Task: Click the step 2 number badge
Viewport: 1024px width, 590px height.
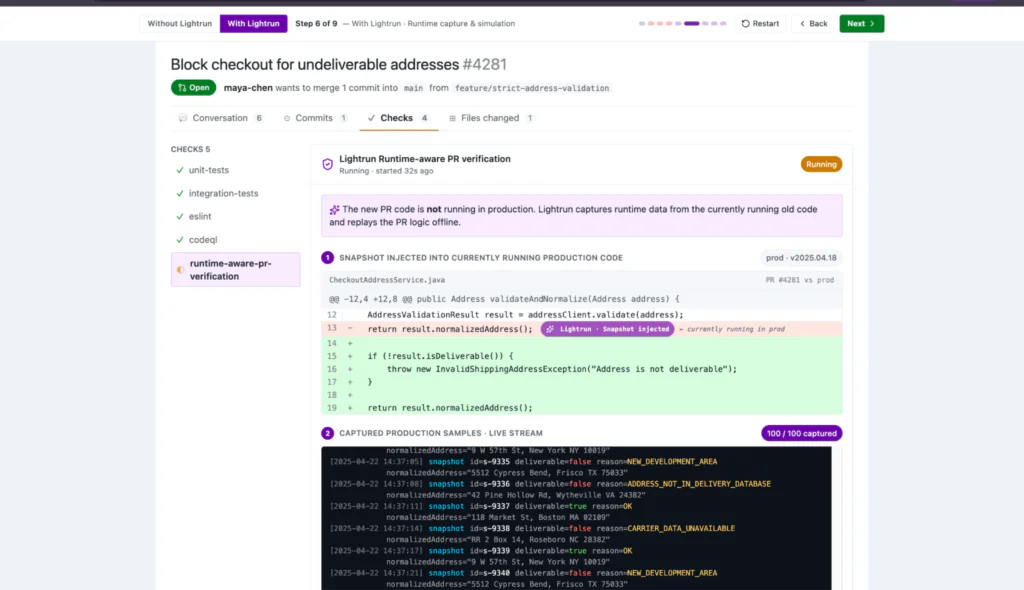Action: [328, 433]
